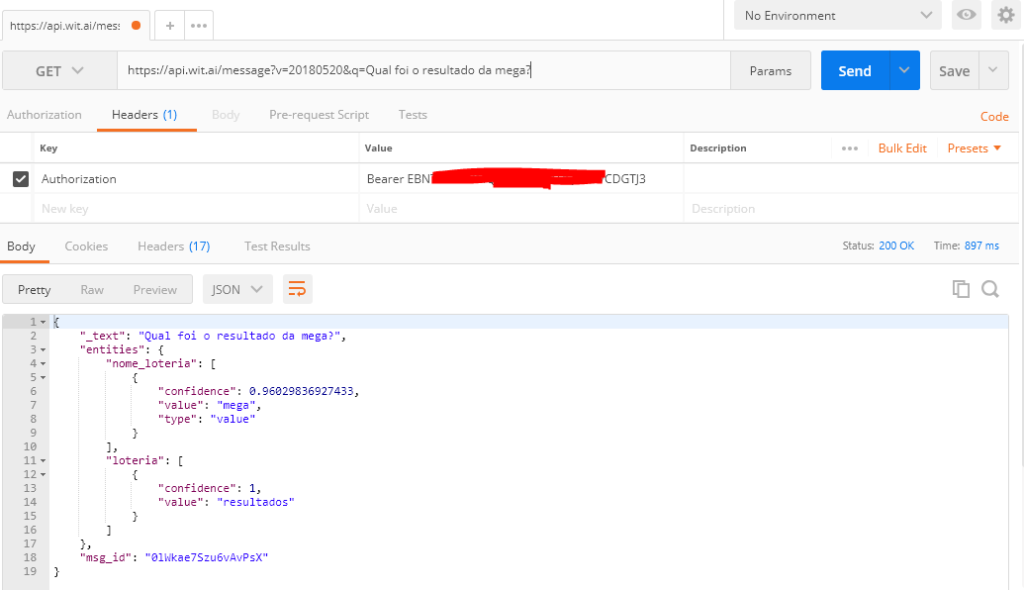Click the environment quick look eye icon

pos(966,15)
